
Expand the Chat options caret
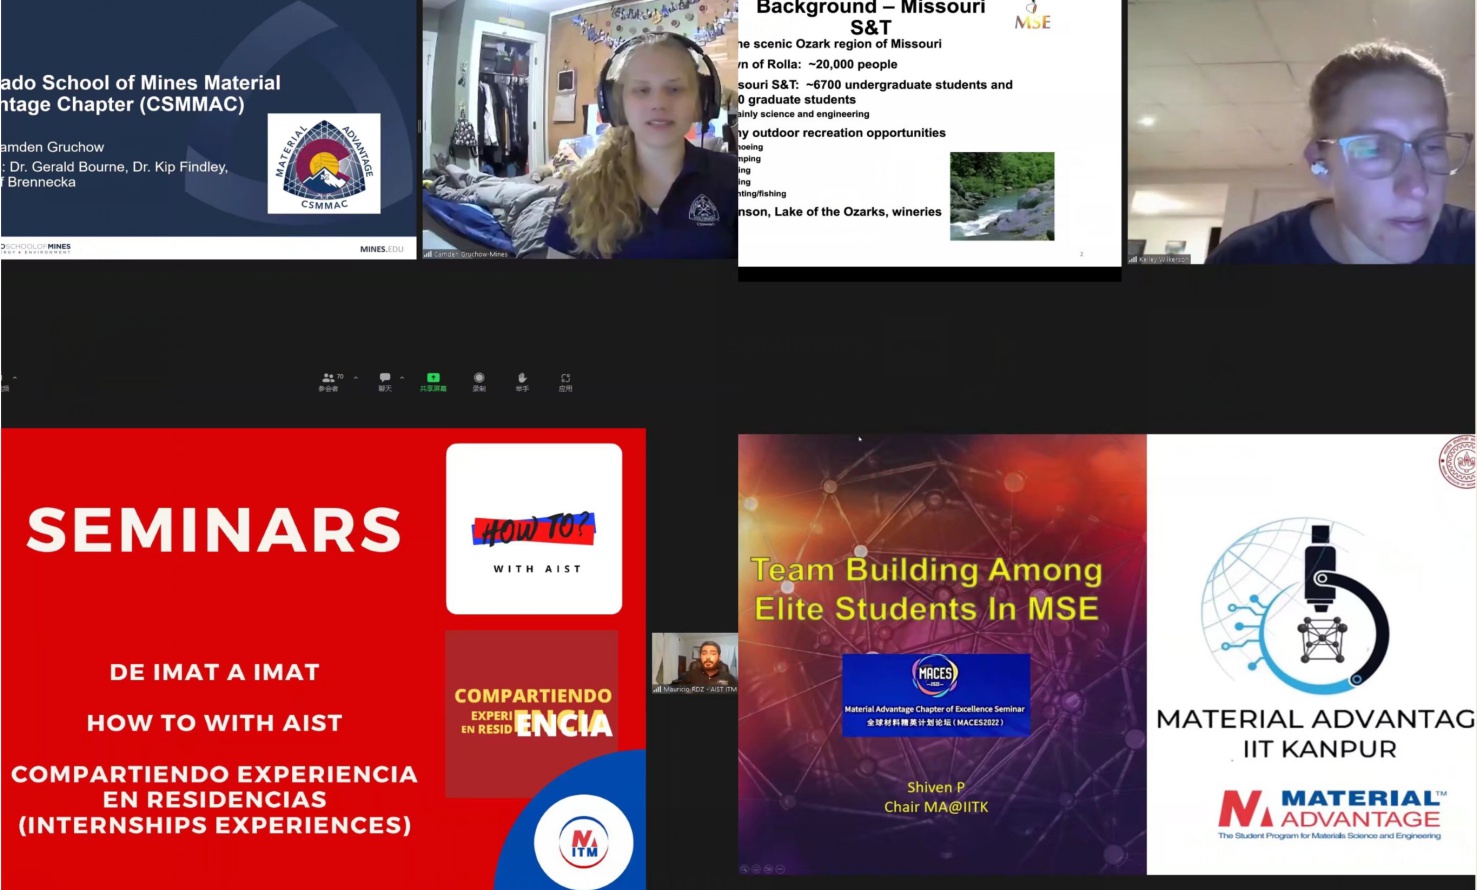tap(402, 378)
